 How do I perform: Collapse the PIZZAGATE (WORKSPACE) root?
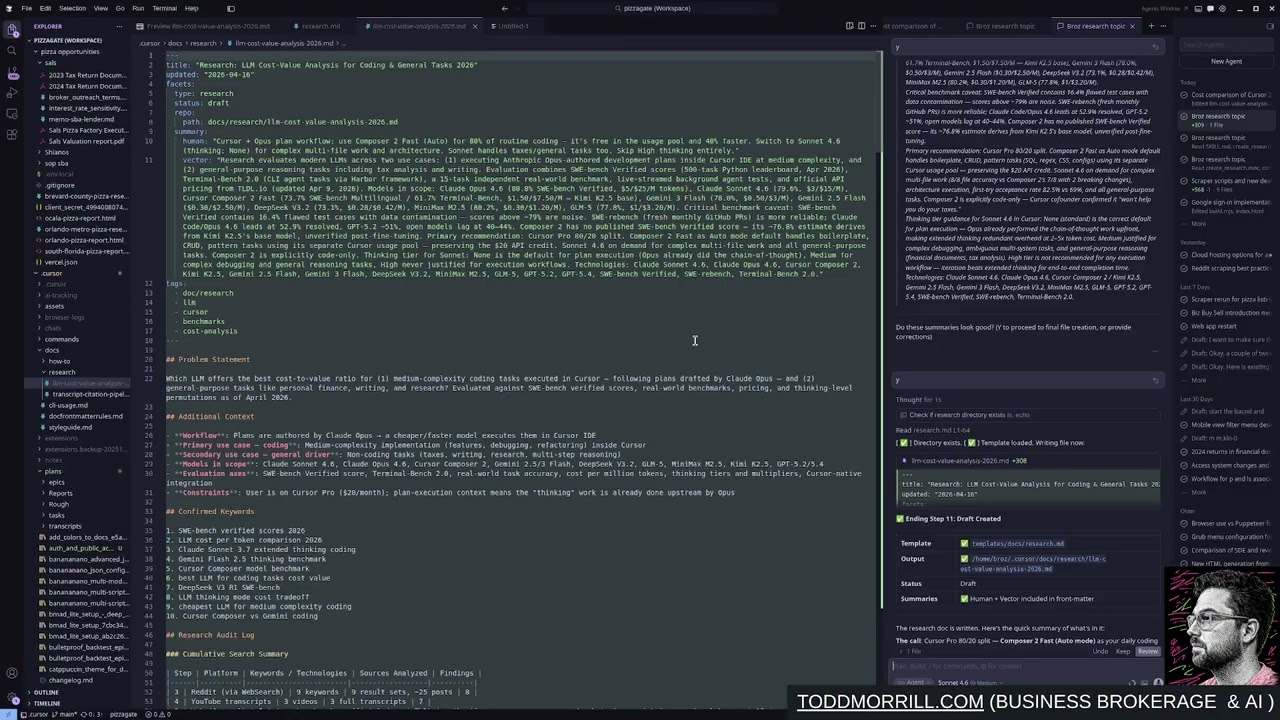[68, 40]
